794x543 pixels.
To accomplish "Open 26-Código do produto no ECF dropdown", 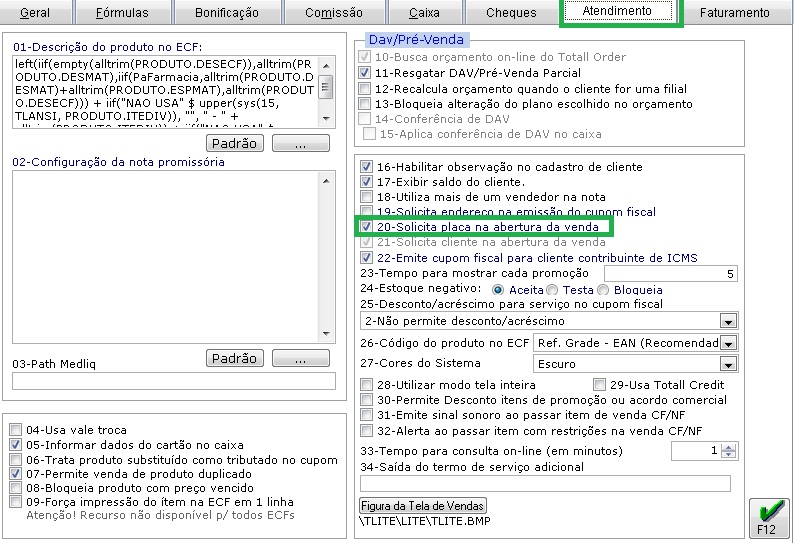I will click(x=728, y=343).
